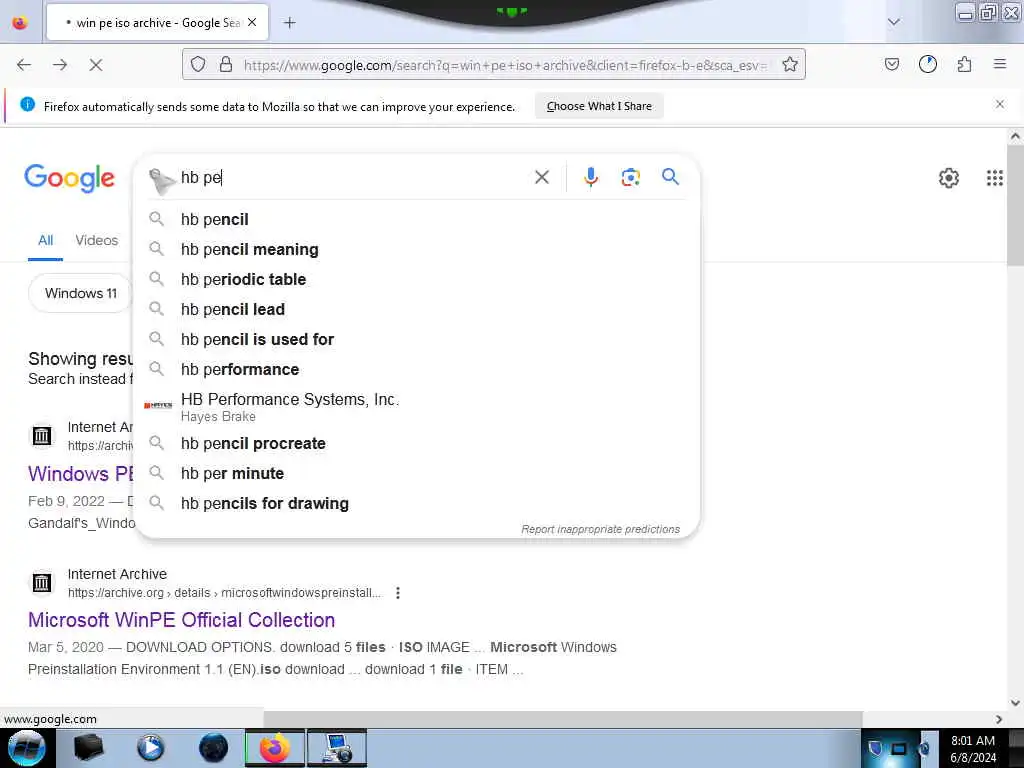Go to Google home via logo
Viewport: 1024px width, 768px height.
coord(69,178)
